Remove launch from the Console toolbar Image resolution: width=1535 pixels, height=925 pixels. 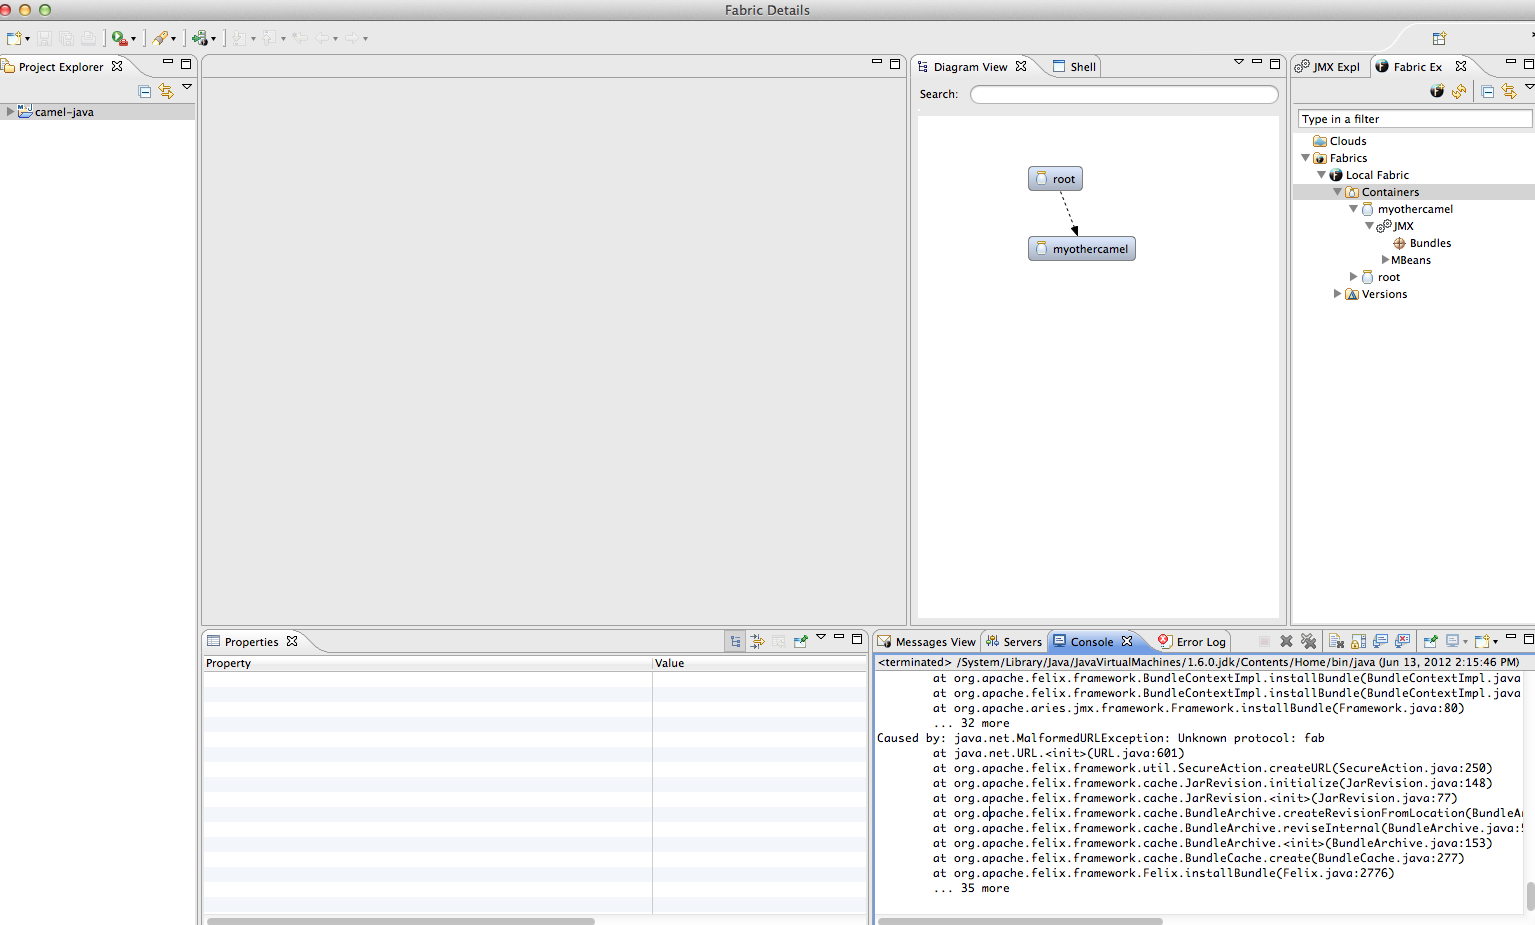1286,642
